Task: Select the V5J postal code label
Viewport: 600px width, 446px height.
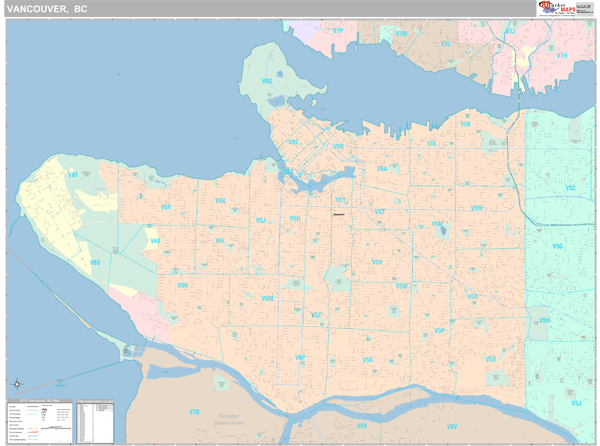Action: tap(575, 403)
